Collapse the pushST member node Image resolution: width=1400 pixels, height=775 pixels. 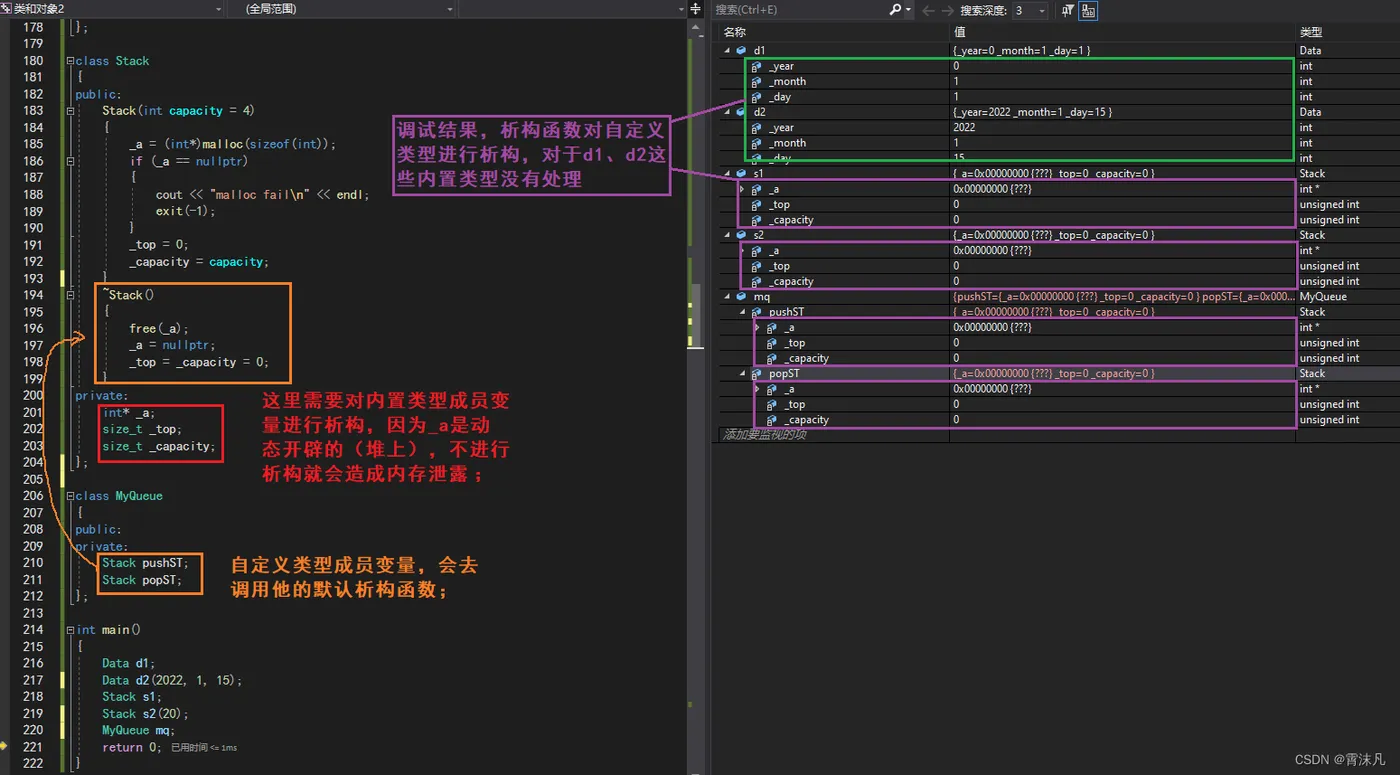[743, 312]
